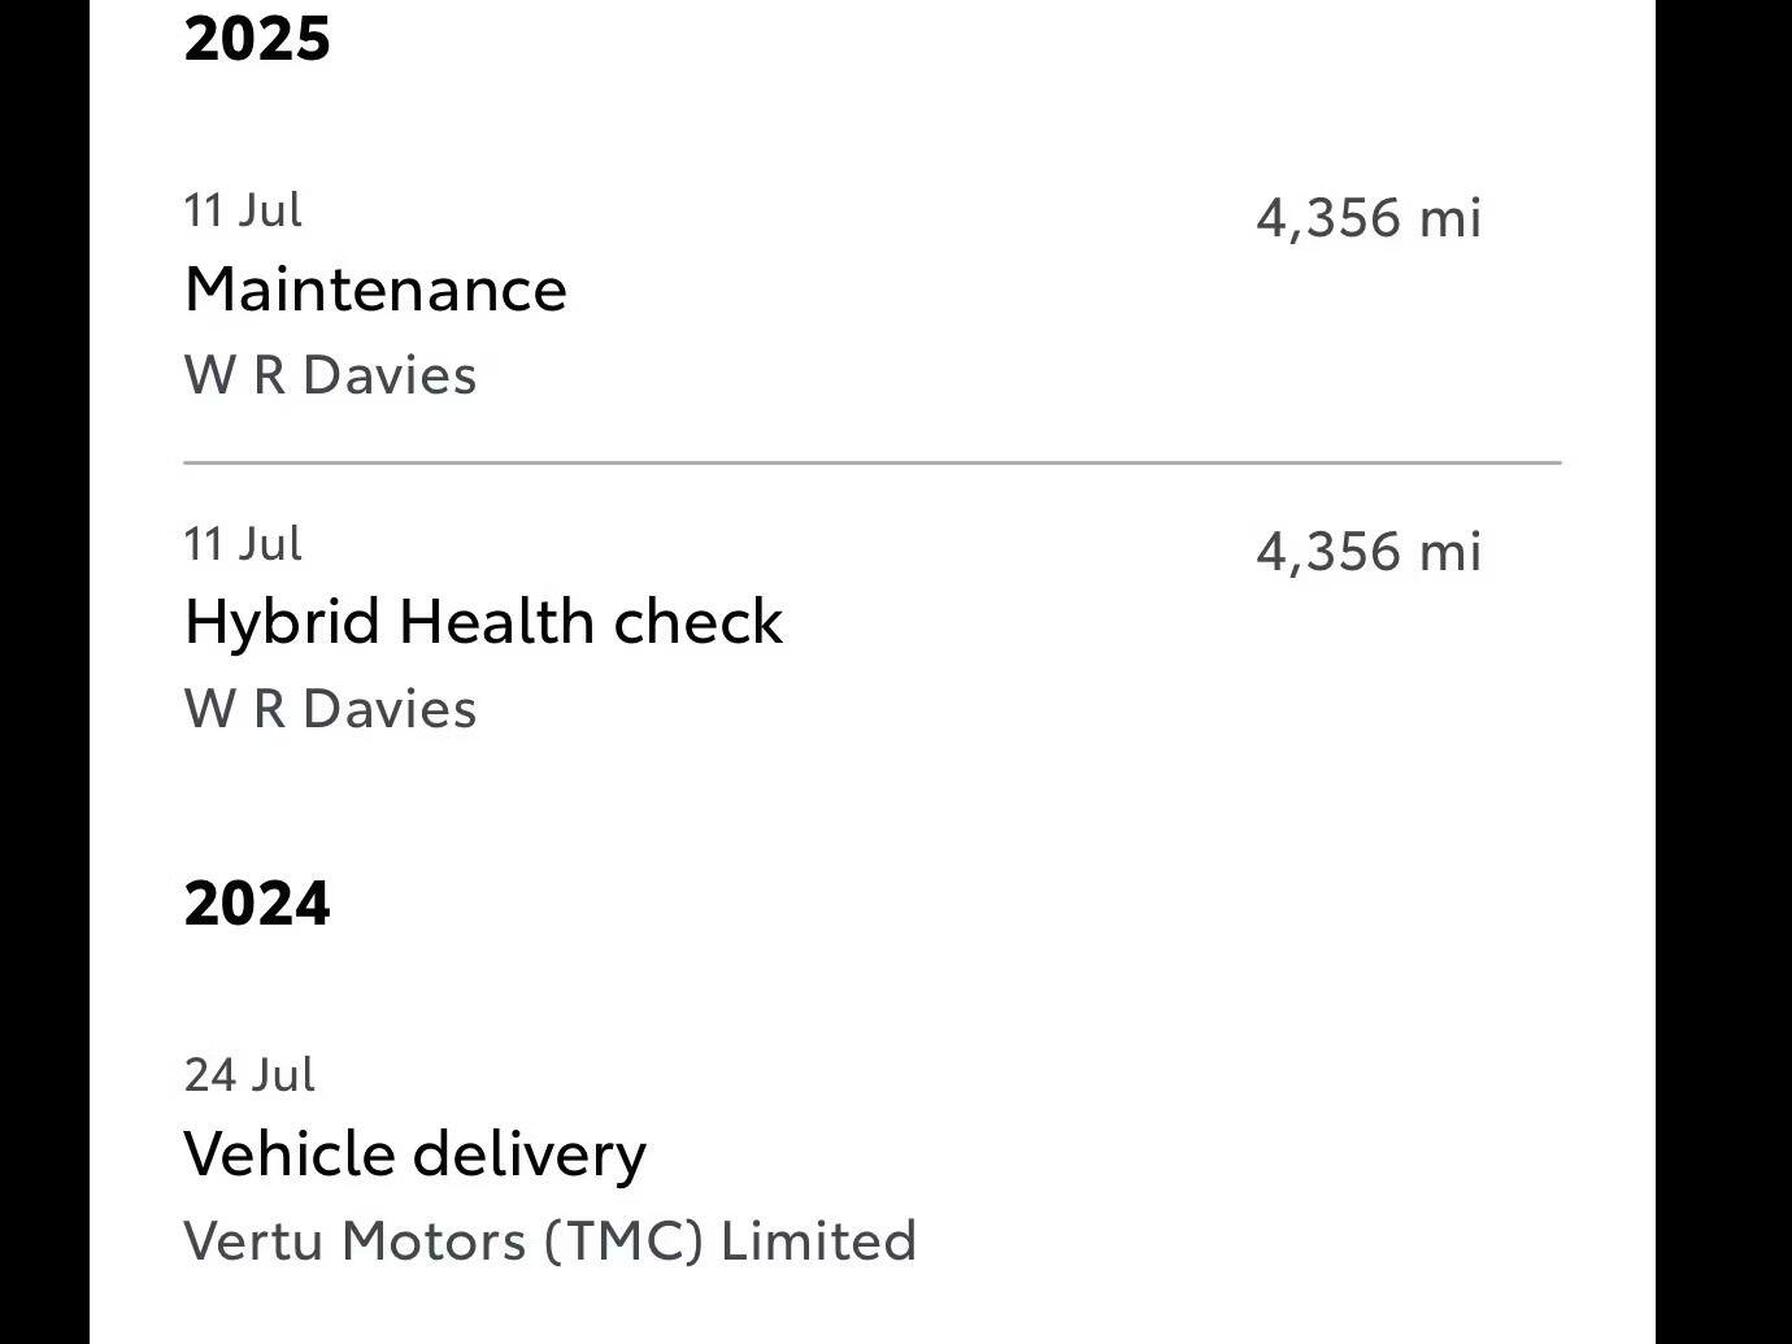Click the 4,356 mi mileage beside Maintenance
1792x1344 pixels.
coord(1368,218)
